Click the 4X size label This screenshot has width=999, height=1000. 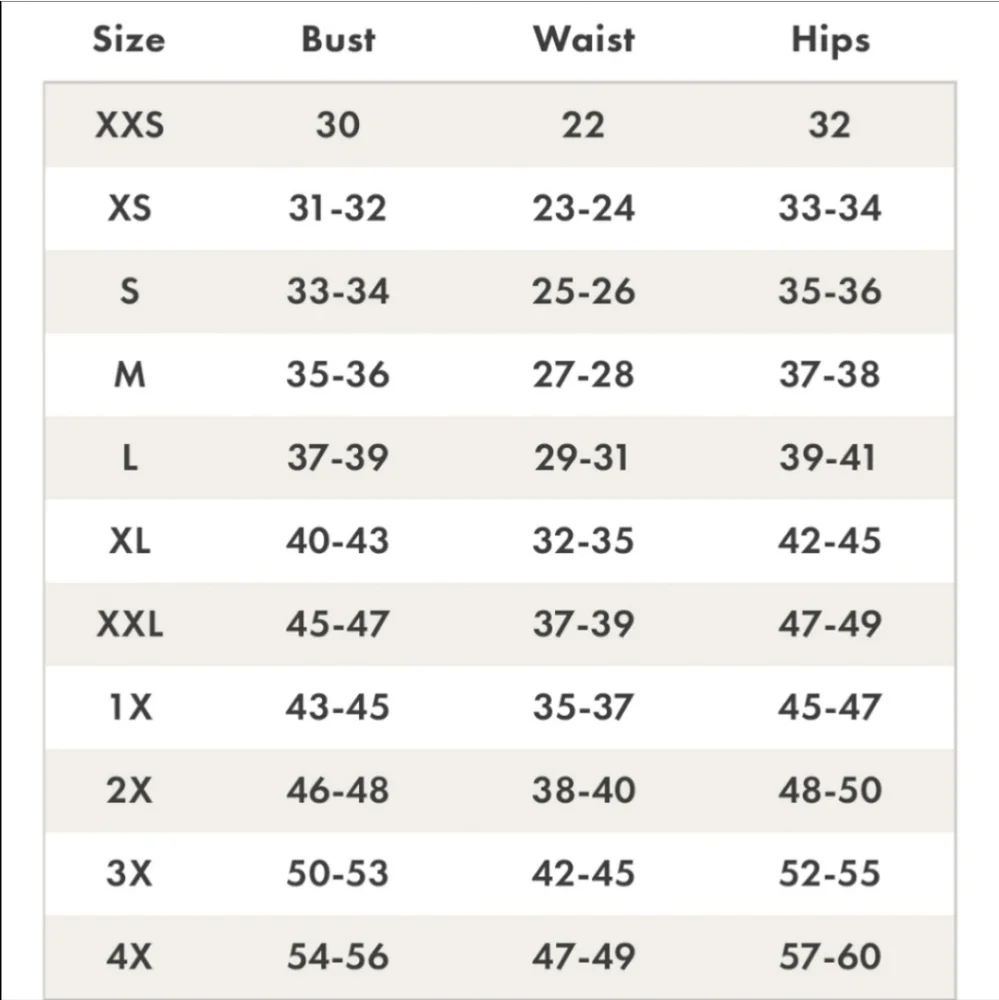130,956
